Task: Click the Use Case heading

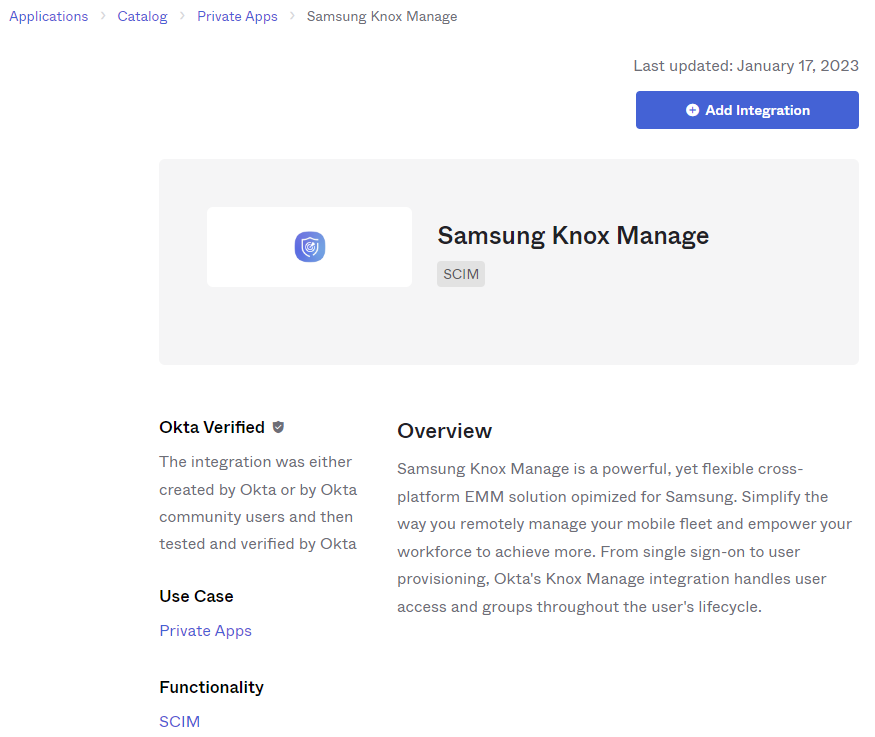Action: (196, 596)
